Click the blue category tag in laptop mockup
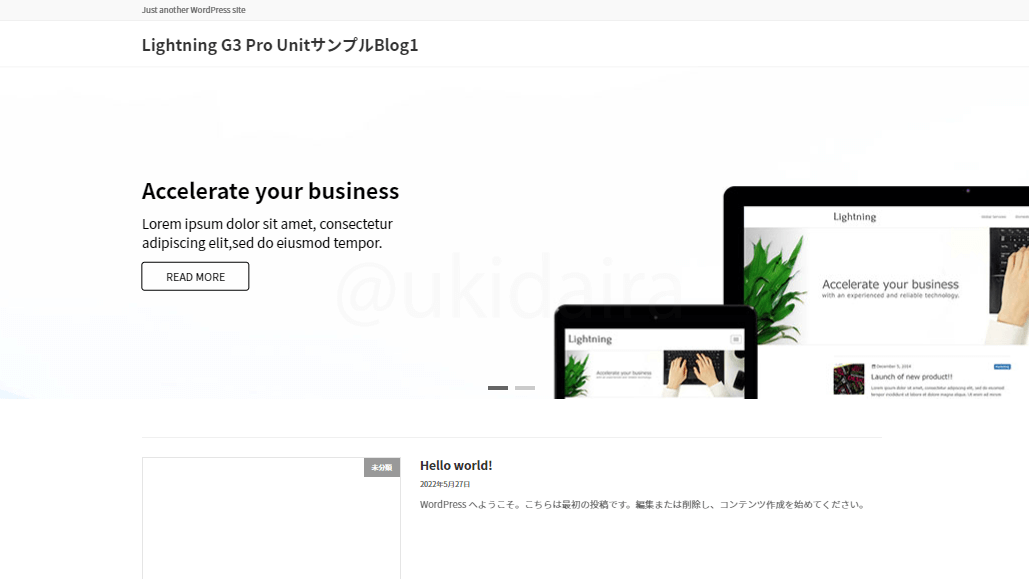 [x=1002, y=367]
